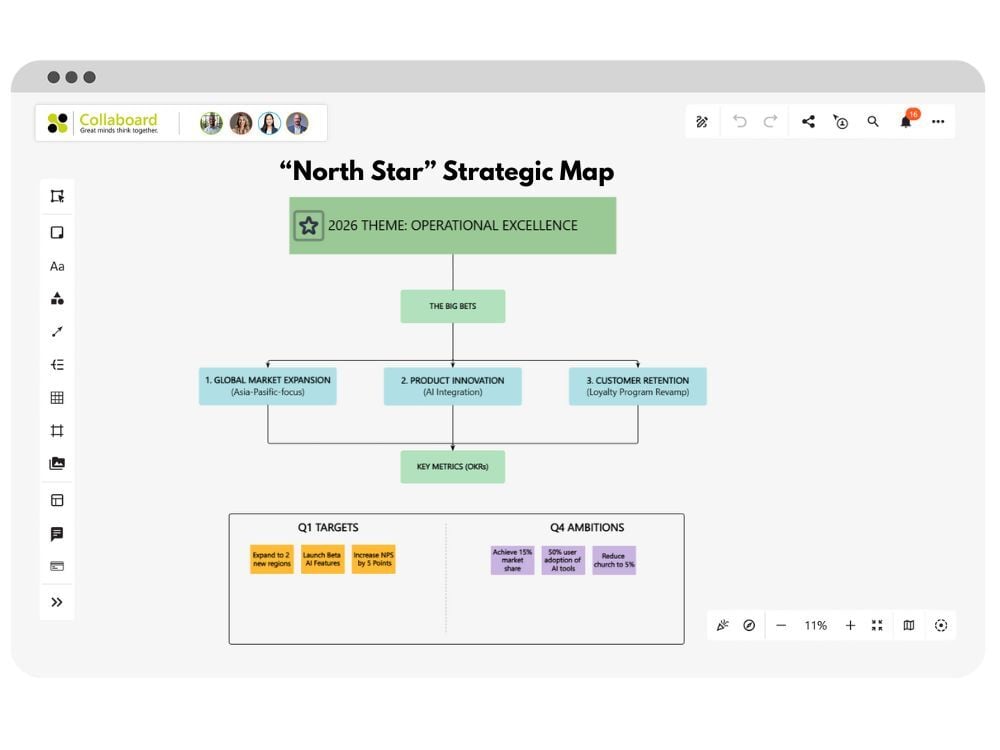Select the frame tool in the sidebar
The height and width of the screenshot is (750, 1000).
tap(57, 430)
